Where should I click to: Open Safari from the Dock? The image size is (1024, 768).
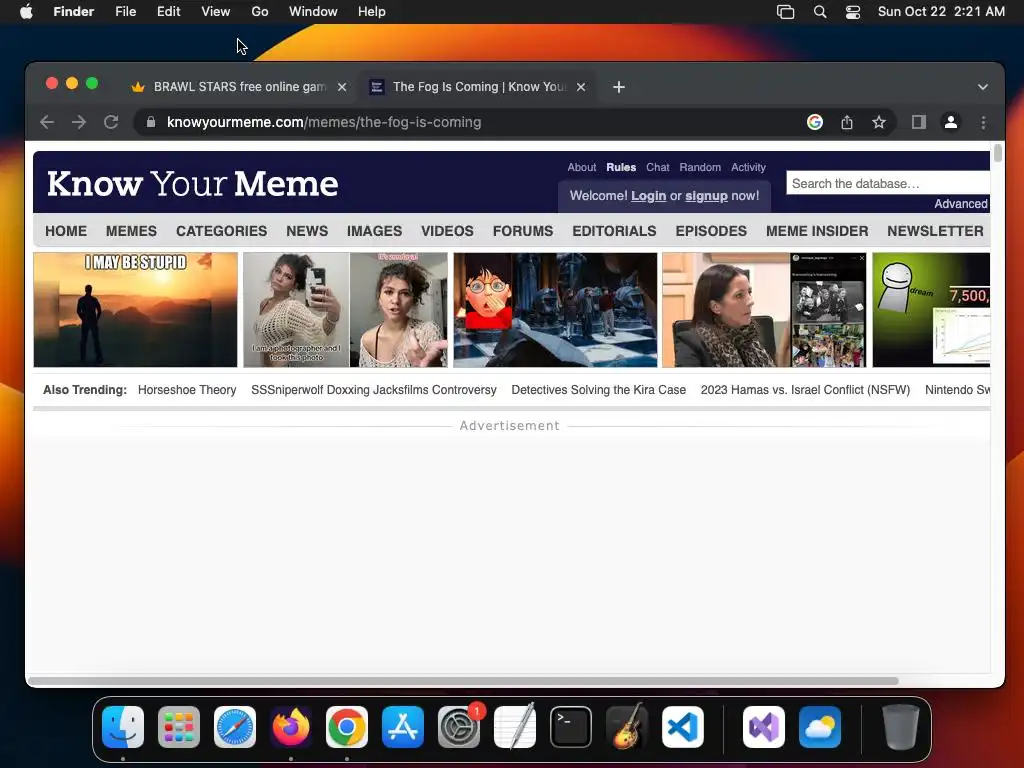235,727
